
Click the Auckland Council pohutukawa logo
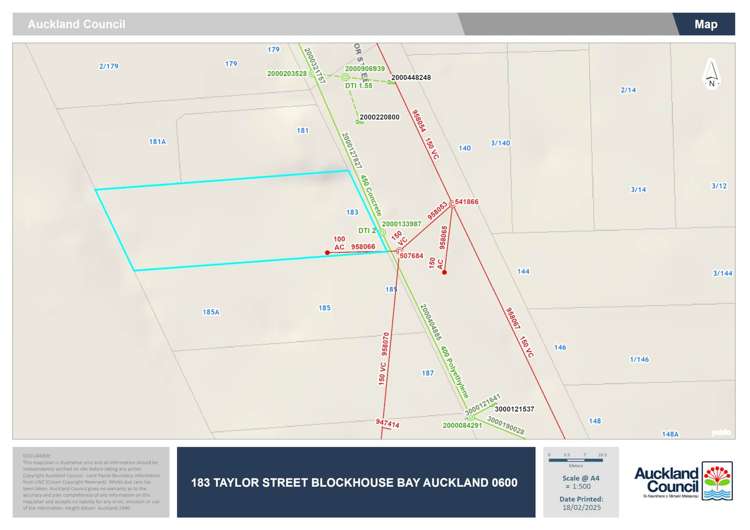coord(715,482)
